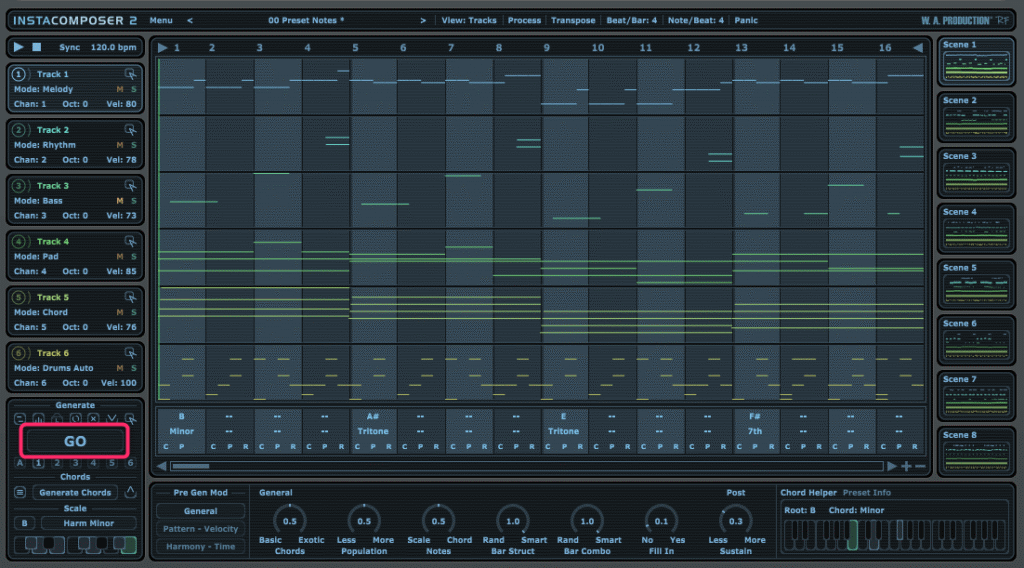The width and height of the screenshot is (1024, 568).
Task: Click Track 2 pointer select icon
Action: tap(131, 129)
